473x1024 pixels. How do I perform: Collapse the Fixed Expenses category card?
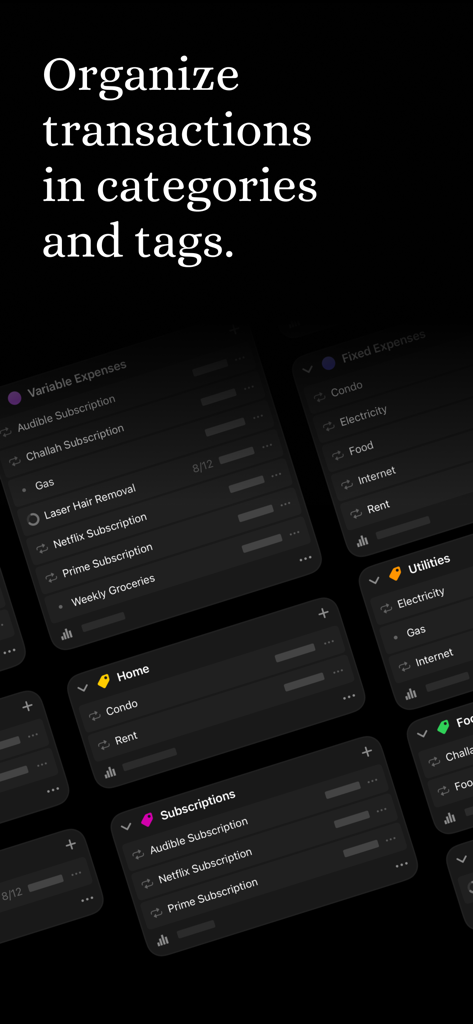(x=308, y=369)
